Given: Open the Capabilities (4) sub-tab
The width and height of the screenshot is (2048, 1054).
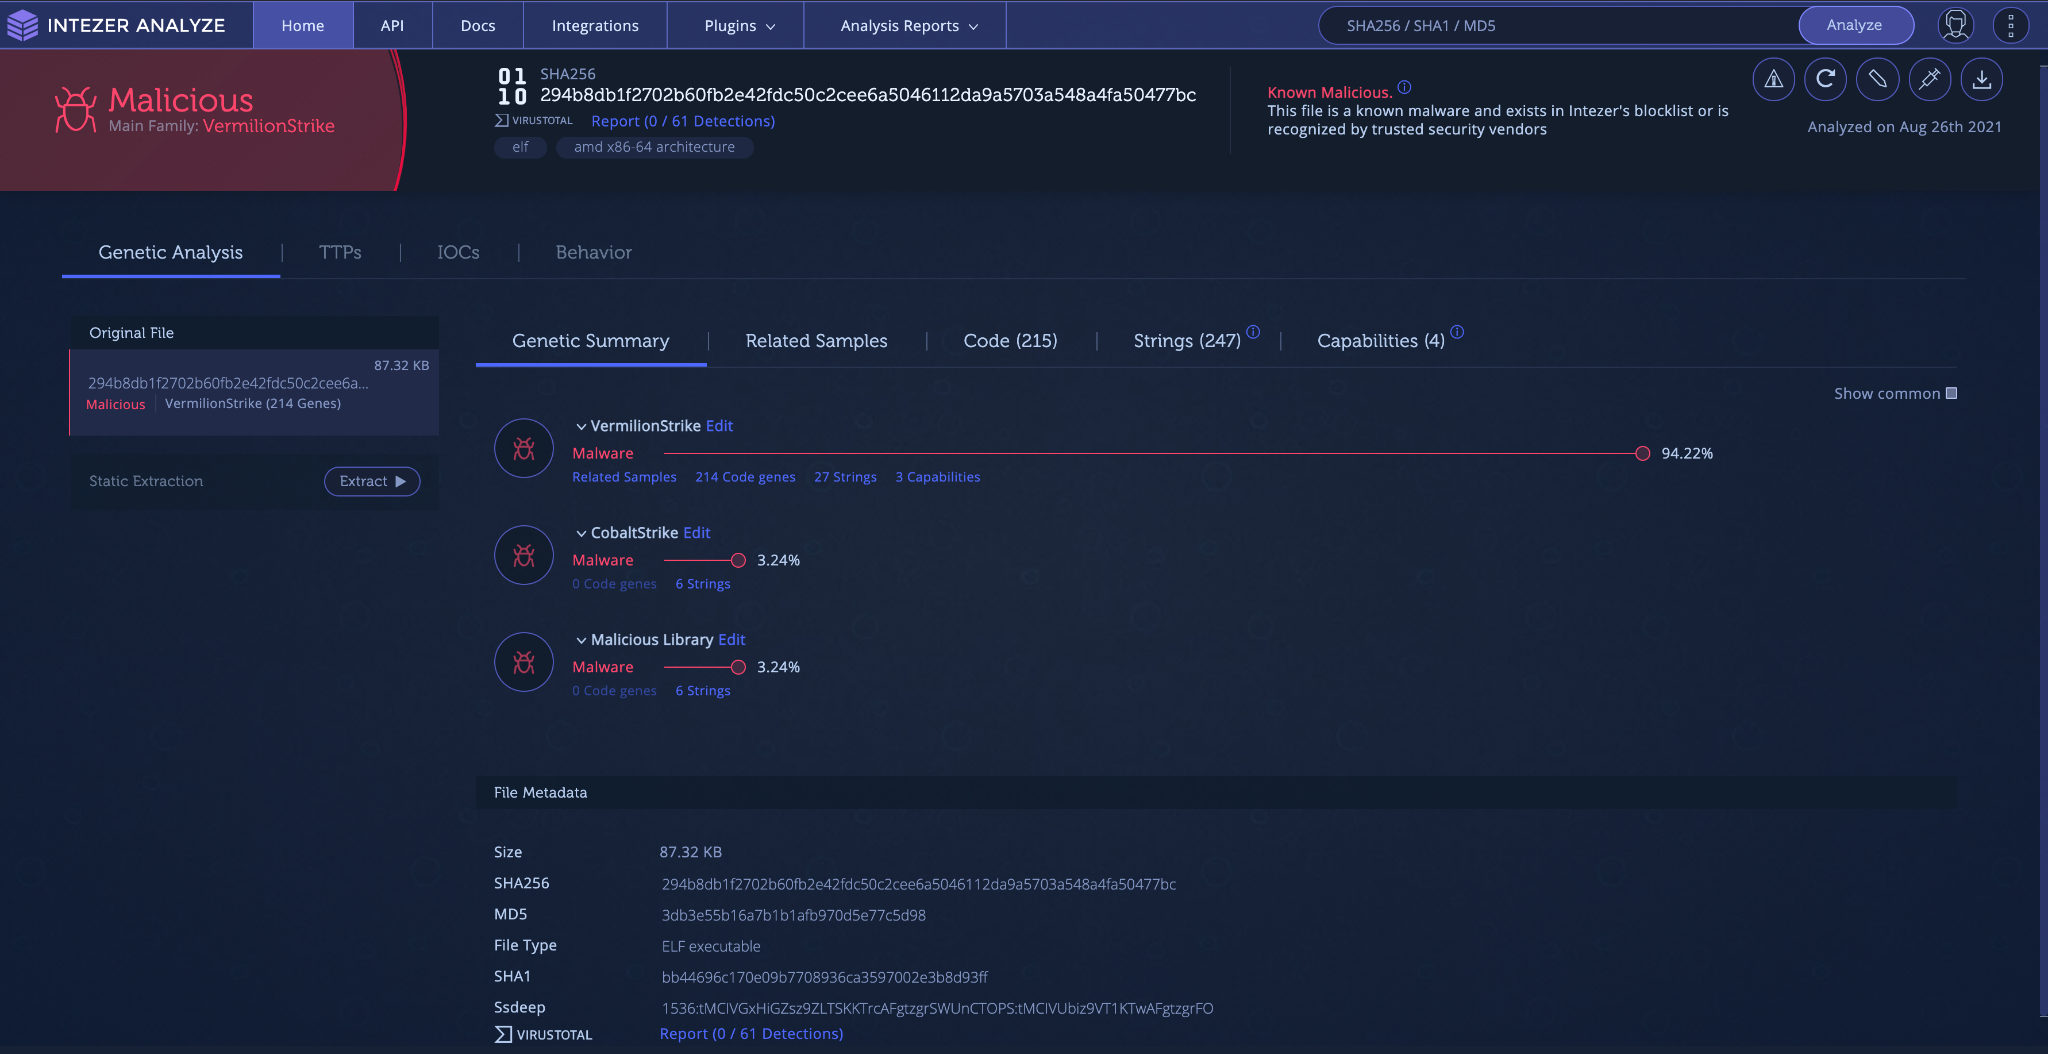Looking at the screenshot, I should (1381, 341).
